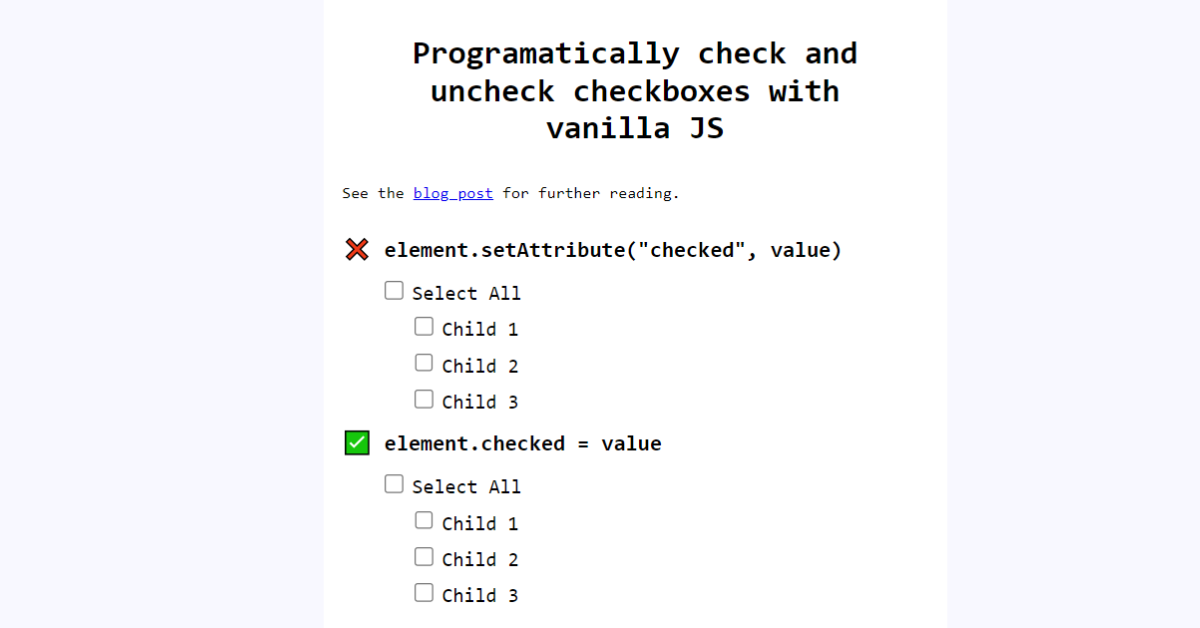Check Child 3 in setAttribute section
The image size is (1200, 628).
(x=424, y=400)
